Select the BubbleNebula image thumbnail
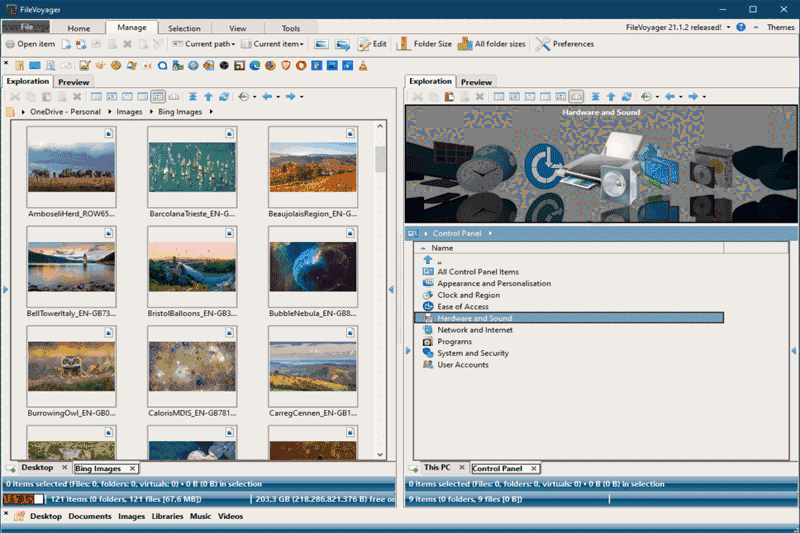Image resolution: width=800 pixels, height=533 pixels. [312, 267]
